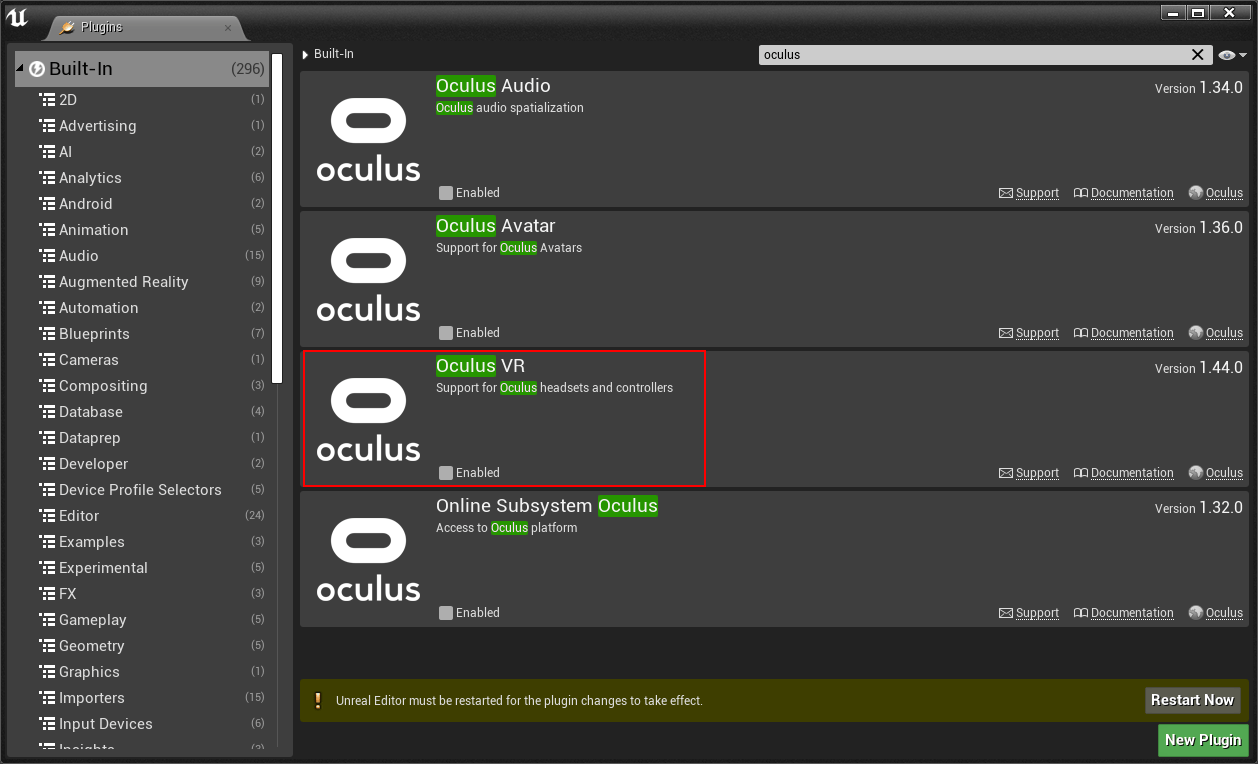Clear the oculus search text
The height and width of the screenshot is (764, 1258).
[x=1198, y=55]
